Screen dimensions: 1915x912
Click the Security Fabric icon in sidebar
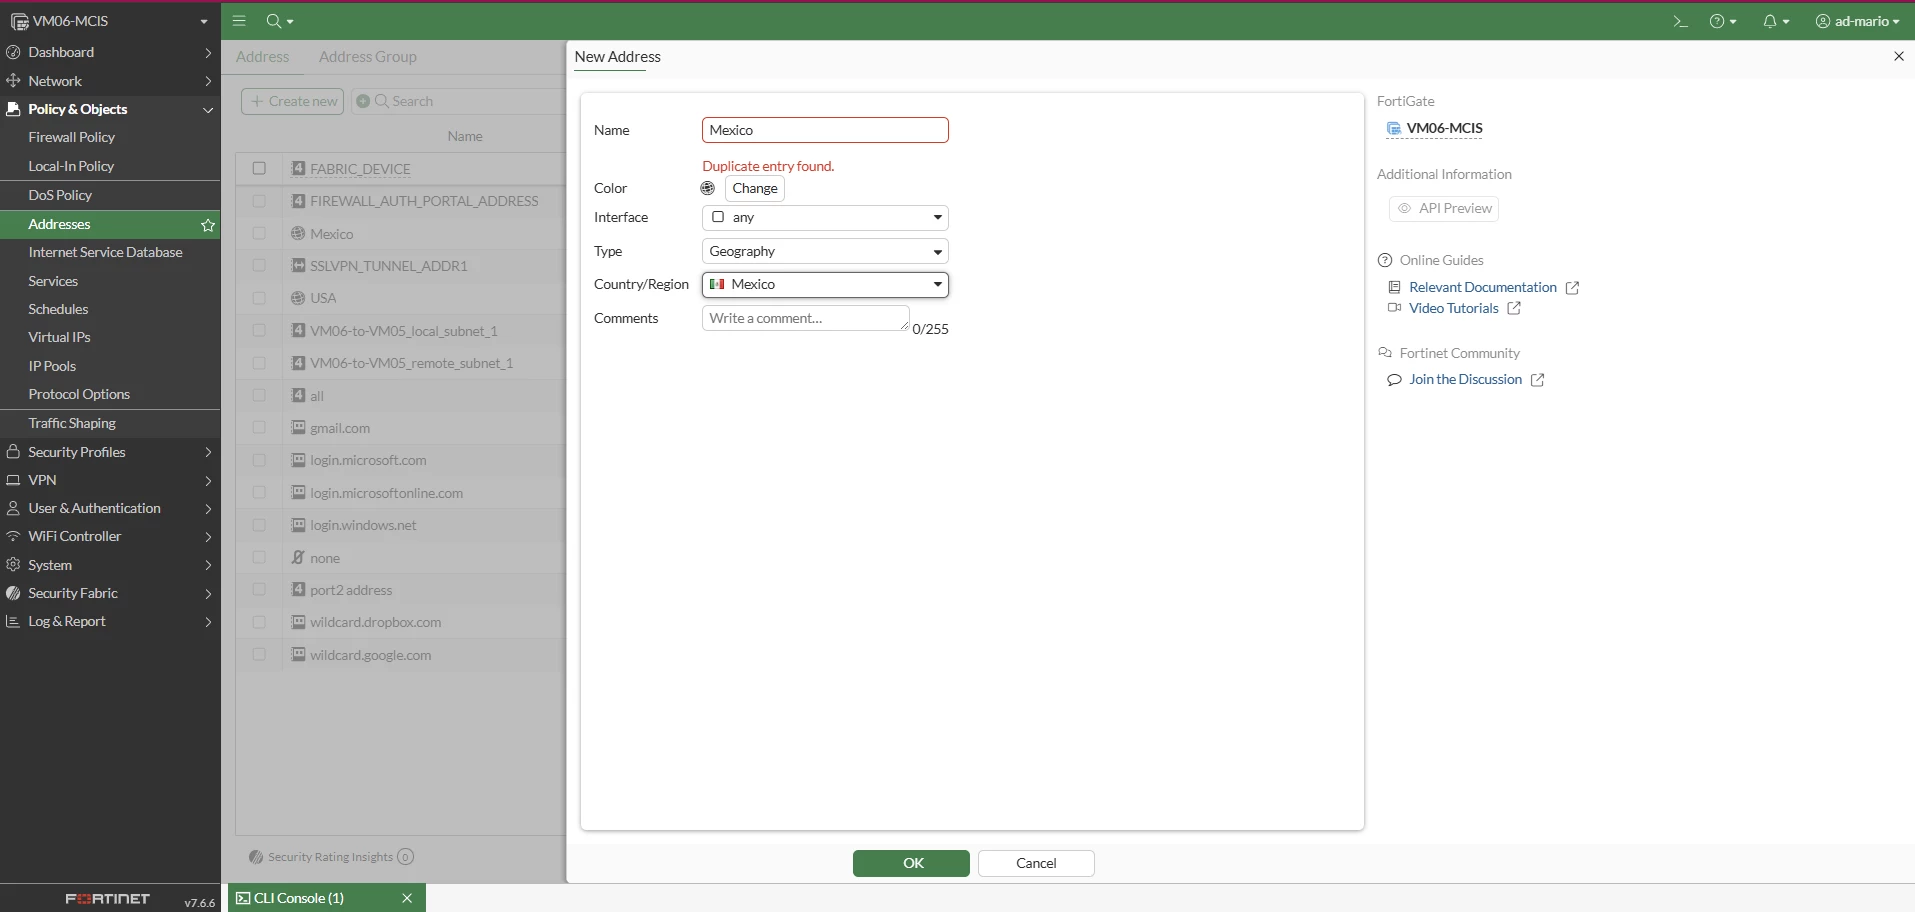13,593
